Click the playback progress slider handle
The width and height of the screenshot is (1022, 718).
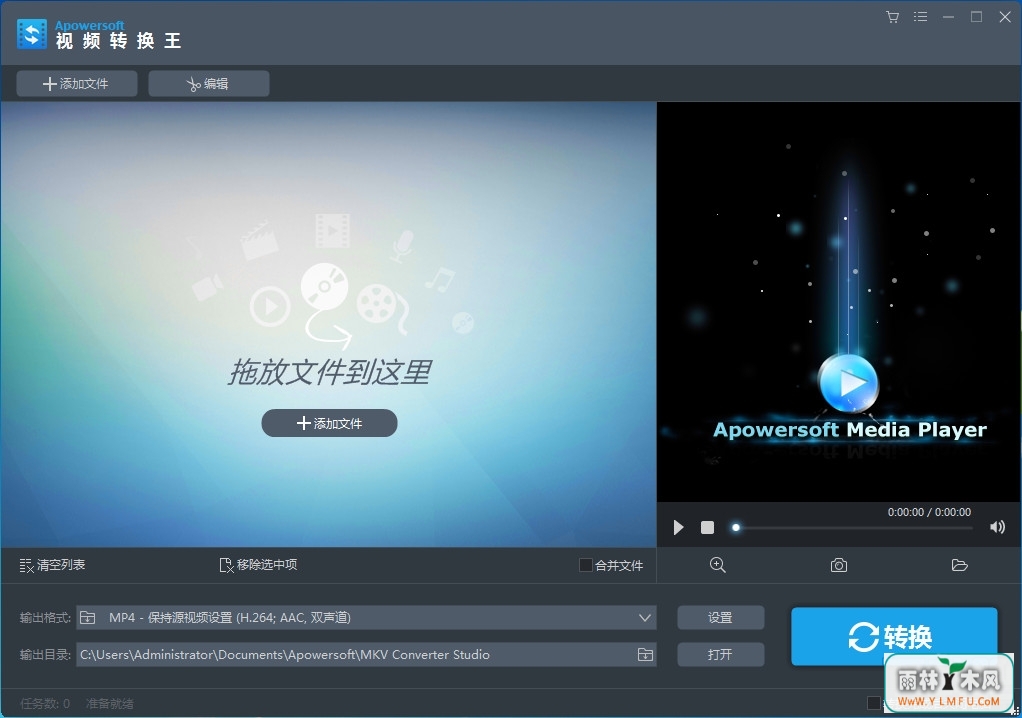click(736, 528)
